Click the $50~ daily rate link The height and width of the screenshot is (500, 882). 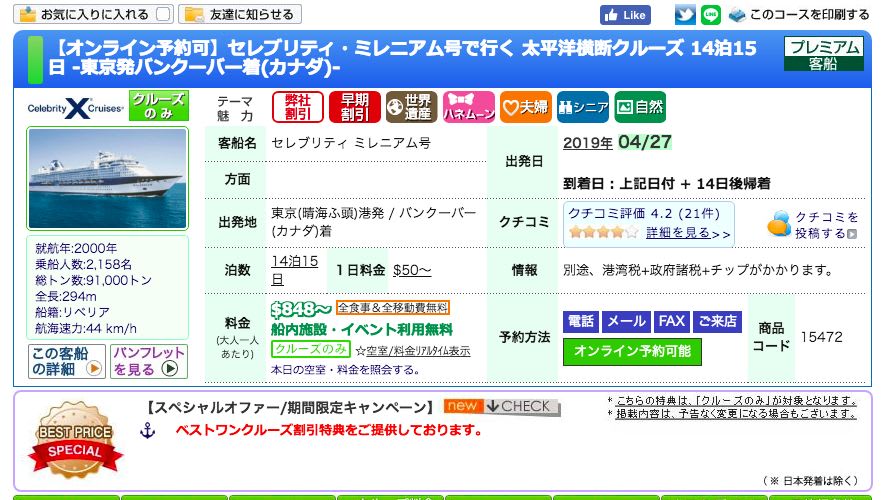click(412, 271)
